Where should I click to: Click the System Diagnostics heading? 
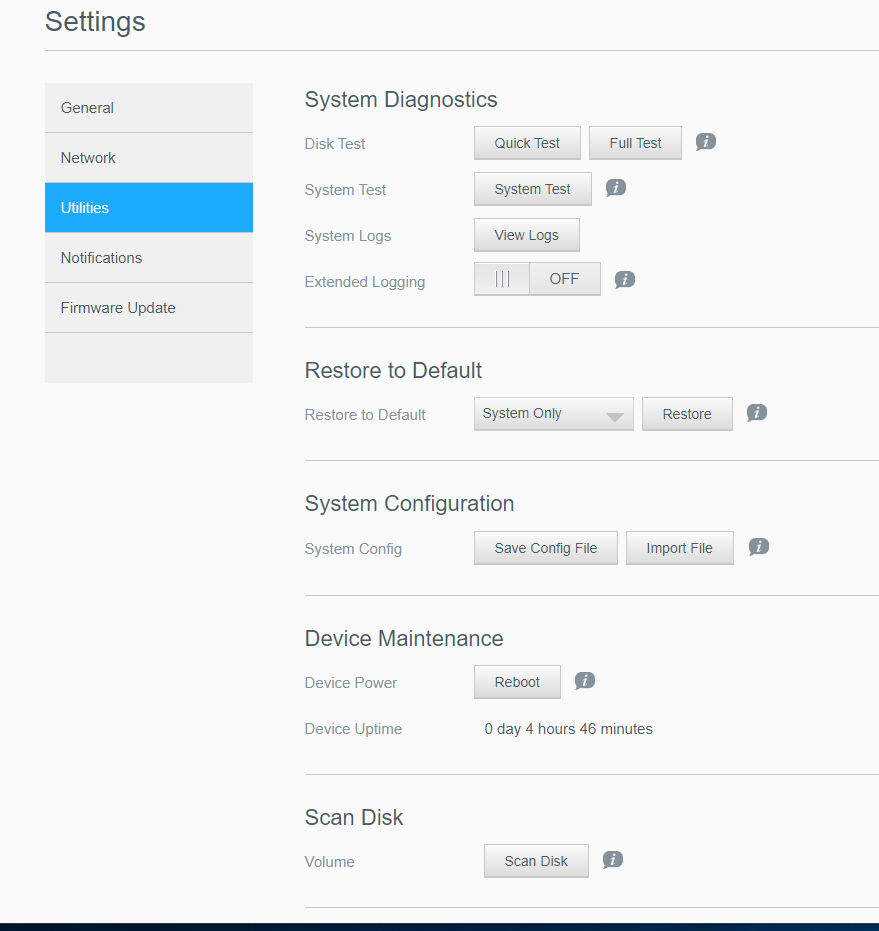click(x=401, y=100)
